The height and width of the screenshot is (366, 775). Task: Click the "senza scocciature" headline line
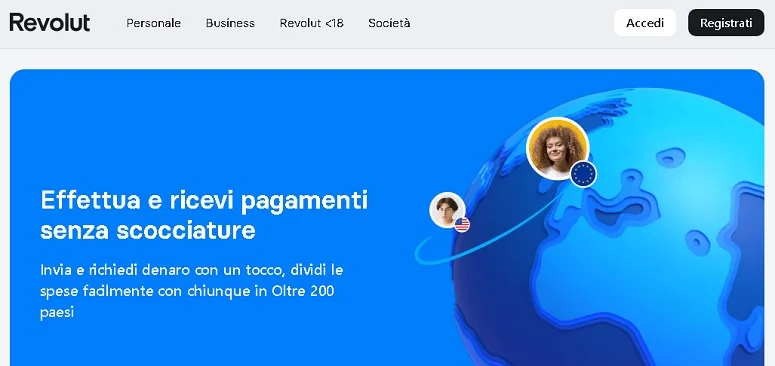(x=148, y=230)
